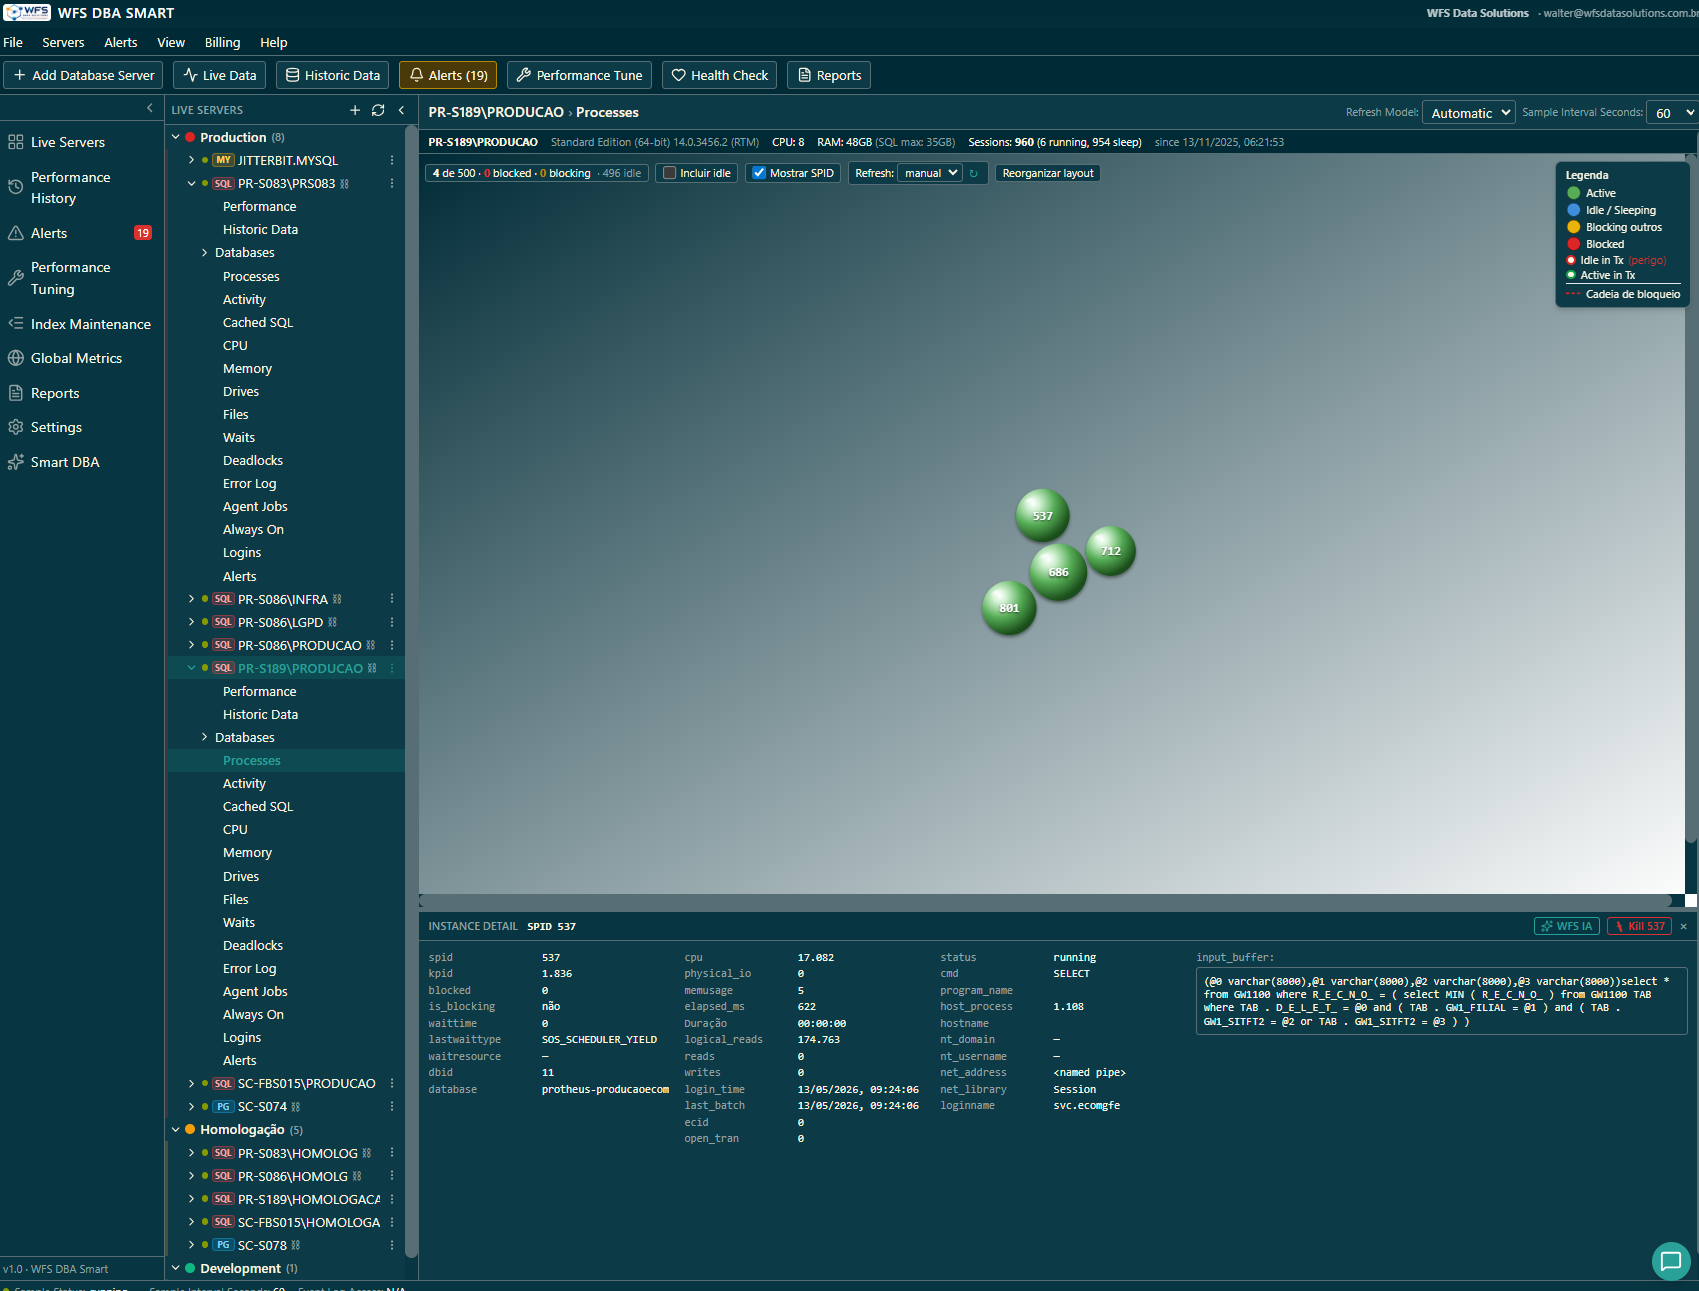Viewport: 1699px width, 1291px height.
Task: Click the WFS IA button
Action: click(1567, 926)
